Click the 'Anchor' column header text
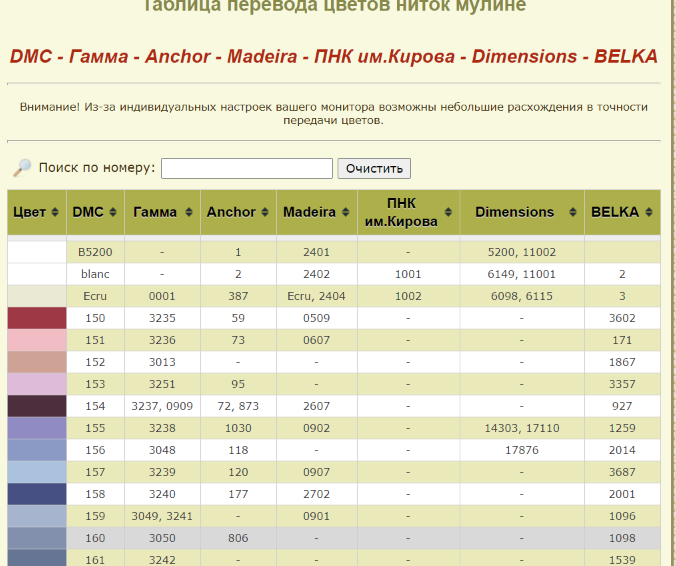Screen dimensions: 676x566 click(231, 212)
